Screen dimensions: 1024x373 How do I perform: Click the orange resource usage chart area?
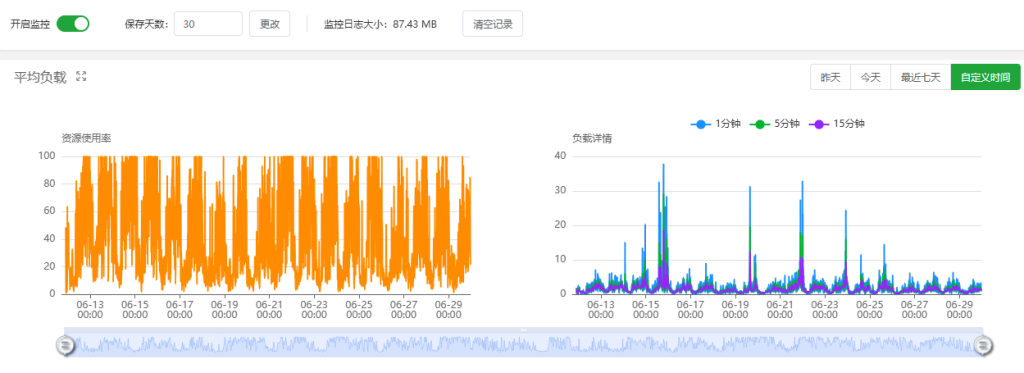click(267, 225)
